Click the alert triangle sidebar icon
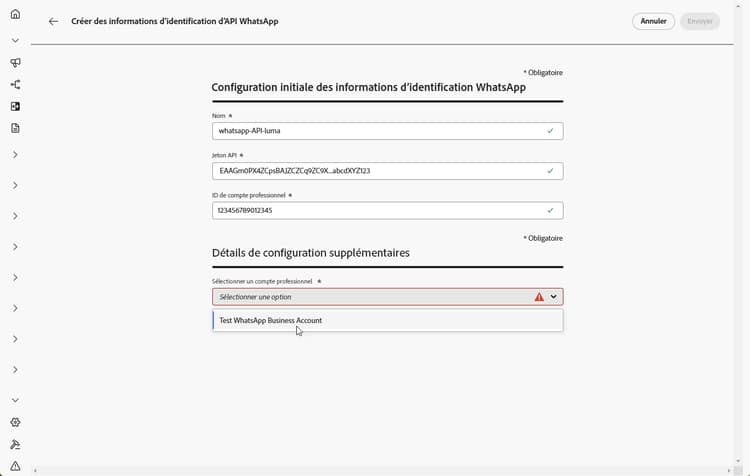750x476 pixels. point(15,466)
